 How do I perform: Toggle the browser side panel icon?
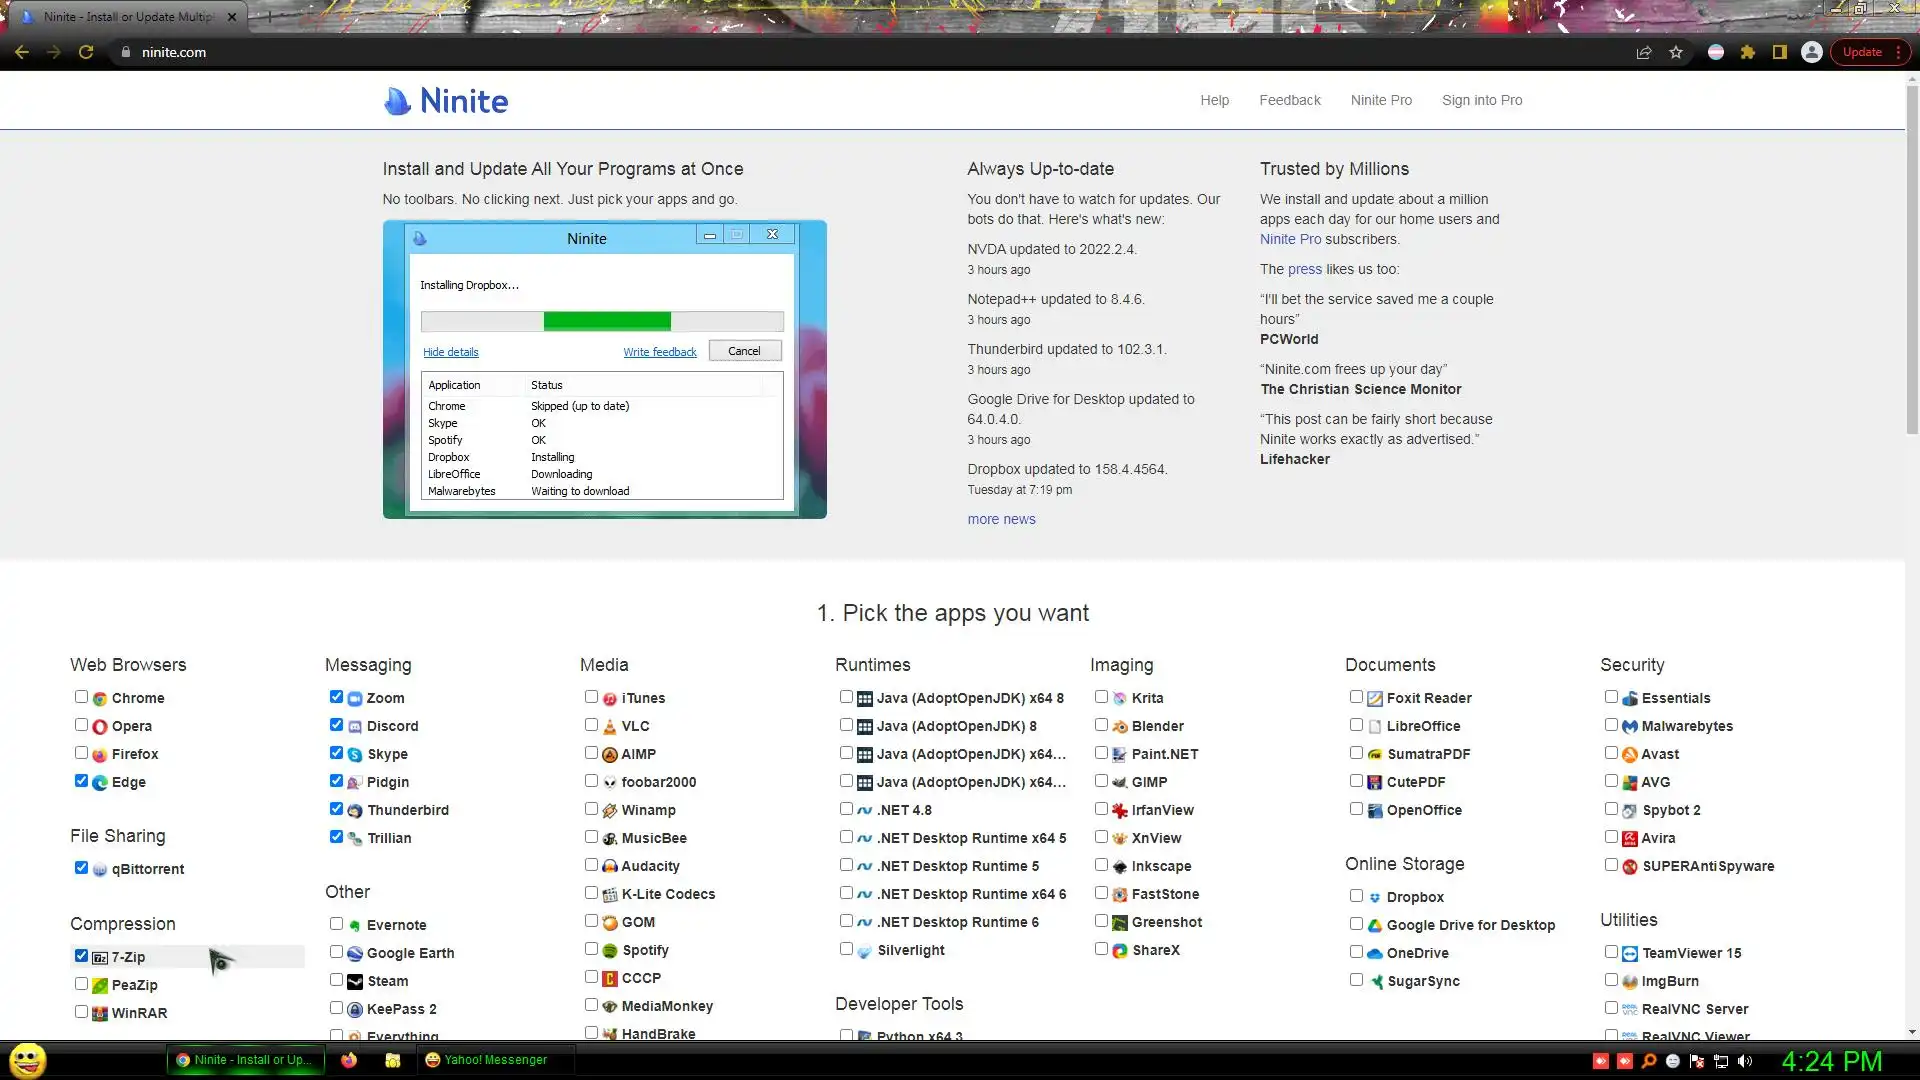click(1779, 52)
